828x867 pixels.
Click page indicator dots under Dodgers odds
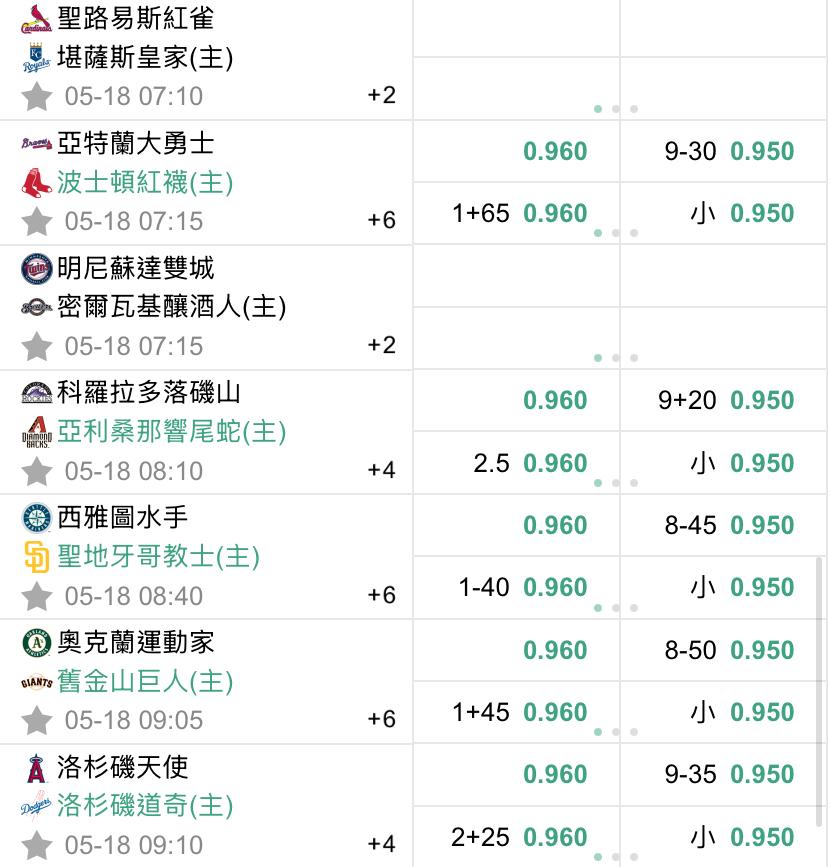click(616, 857)
